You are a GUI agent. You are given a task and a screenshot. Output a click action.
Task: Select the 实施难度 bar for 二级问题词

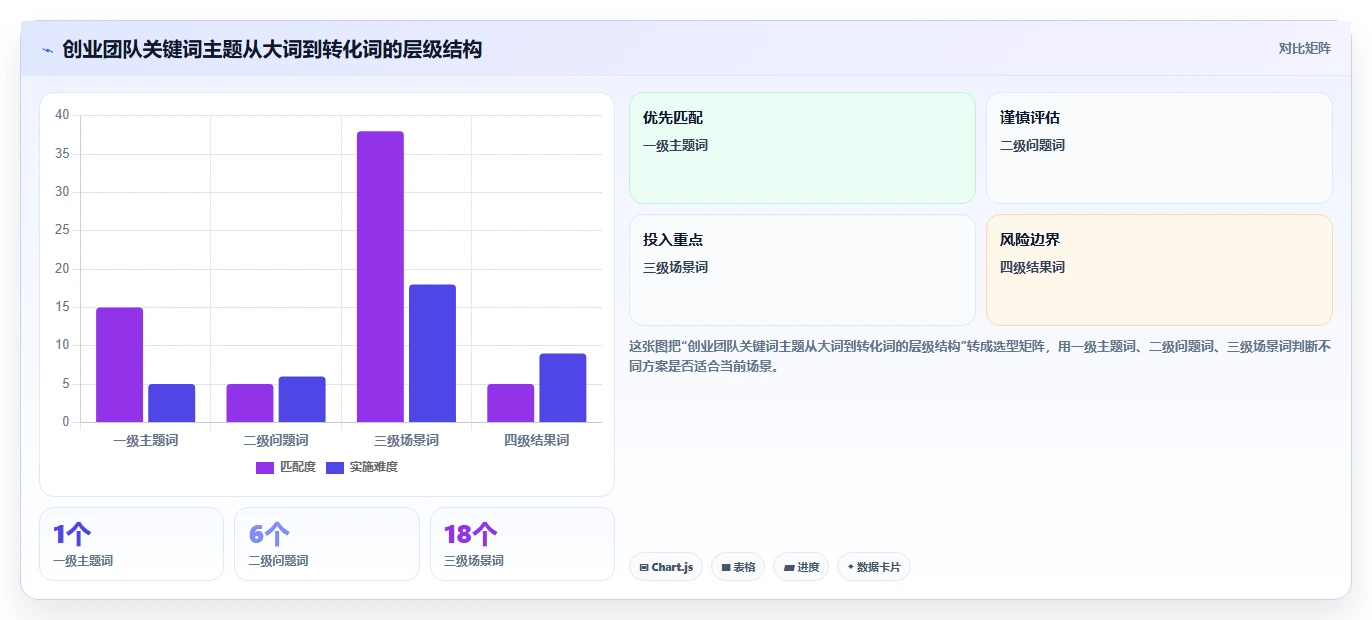(302, 399)
